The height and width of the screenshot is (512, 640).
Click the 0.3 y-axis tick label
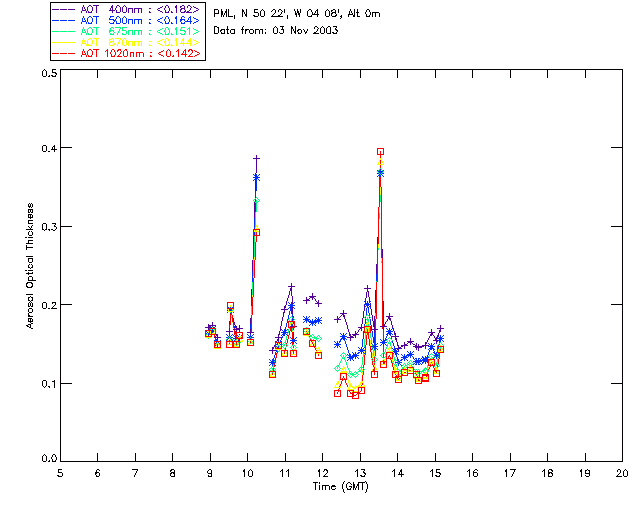49,227
